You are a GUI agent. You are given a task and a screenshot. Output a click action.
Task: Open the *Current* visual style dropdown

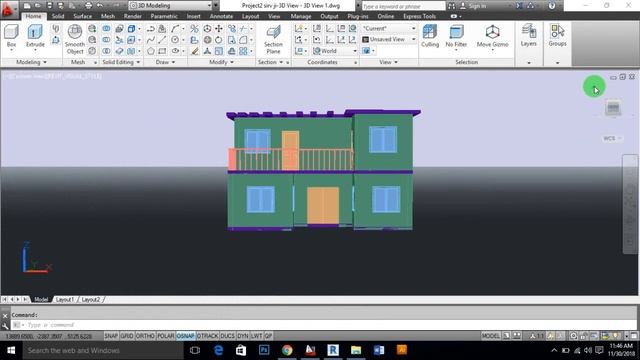(389, 29)
